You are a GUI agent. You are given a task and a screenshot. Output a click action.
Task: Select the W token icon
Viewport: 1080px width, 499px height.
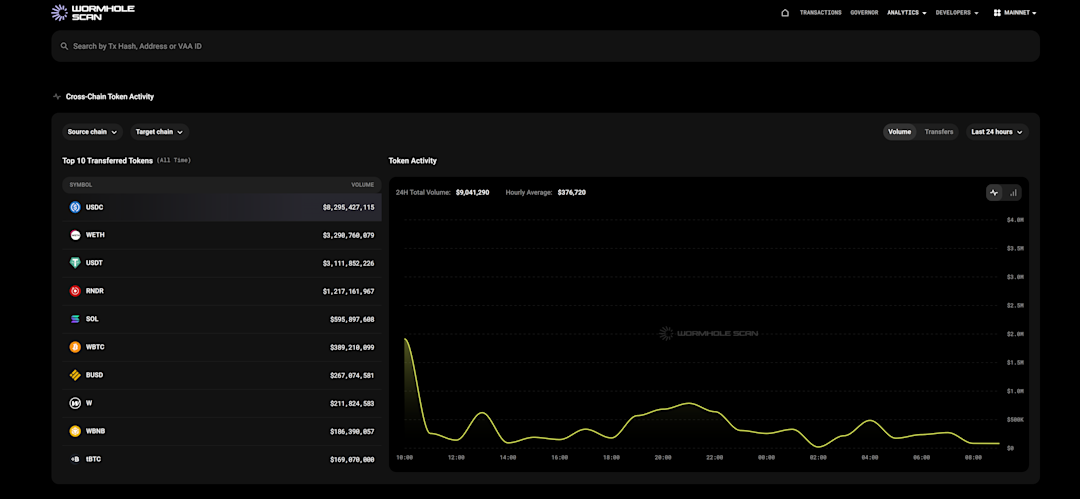[x=75, y=403]
